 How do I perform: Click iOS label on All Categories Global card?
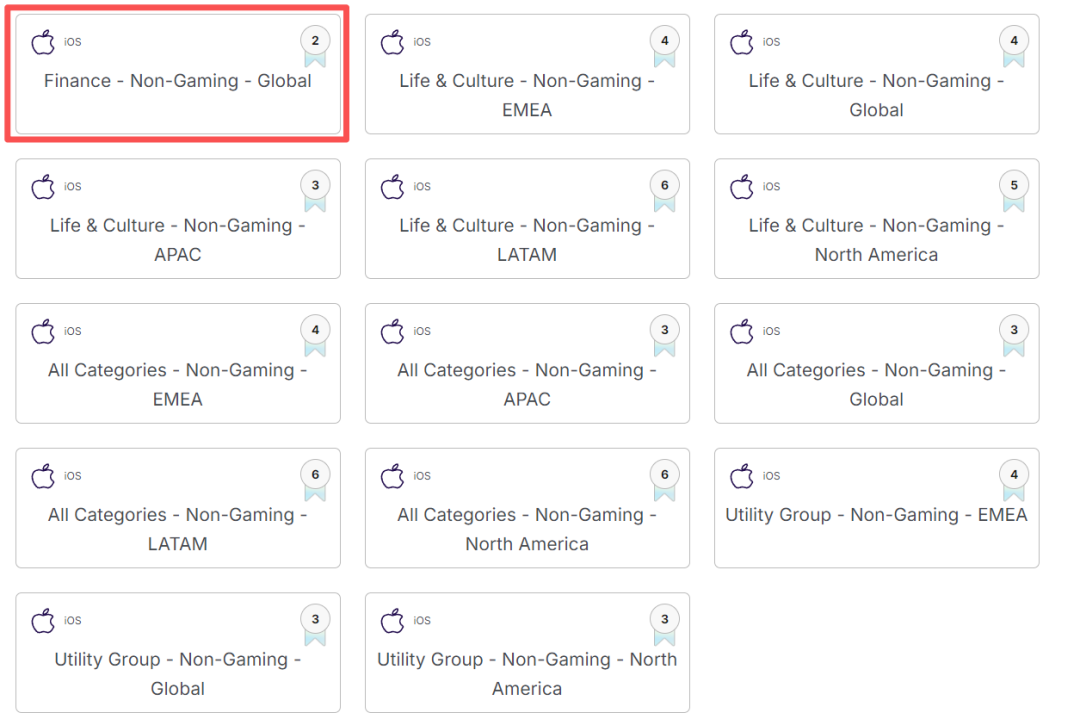click(x=771, y=331)
